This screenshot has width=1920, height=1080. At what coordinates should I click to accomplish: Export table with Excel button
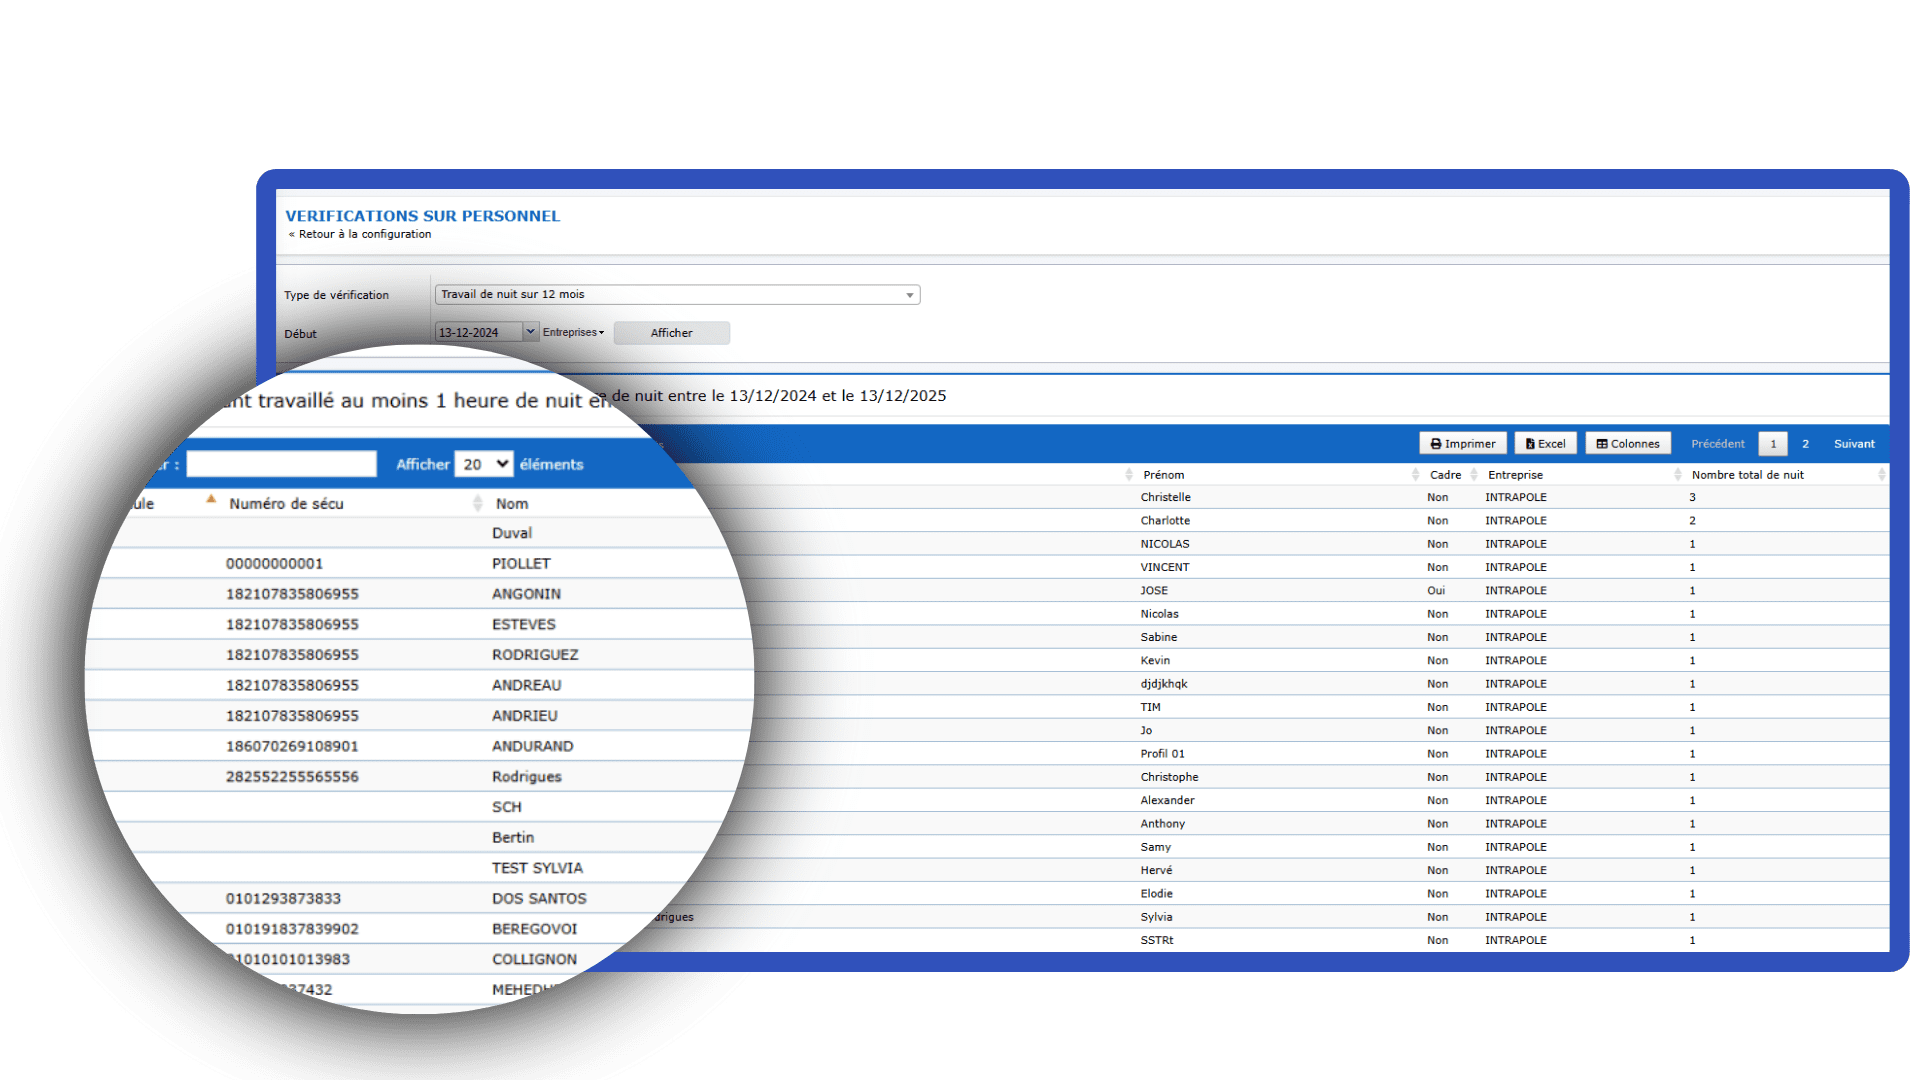pyautogui.click(x=1545, y=444)
